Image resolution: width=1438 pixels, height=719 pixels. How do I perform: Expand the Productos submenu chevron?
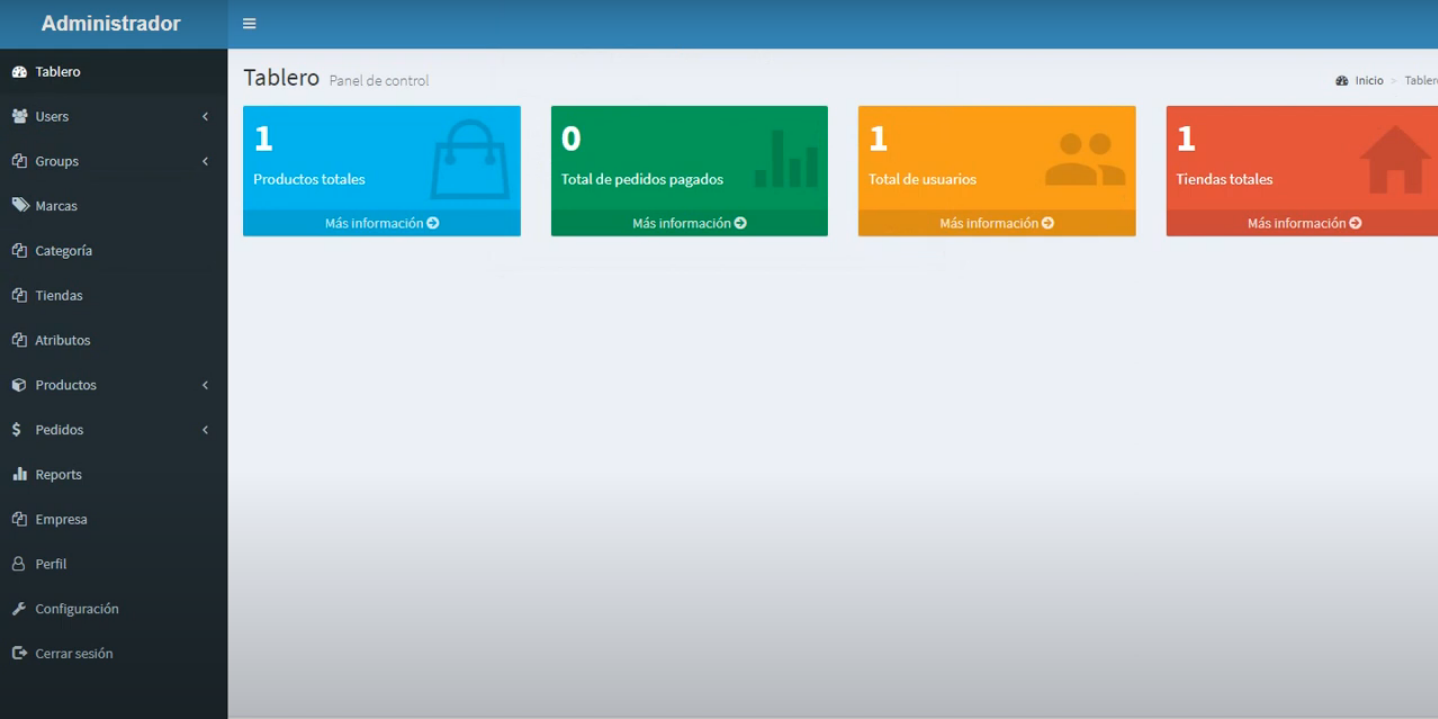[205, 385]
